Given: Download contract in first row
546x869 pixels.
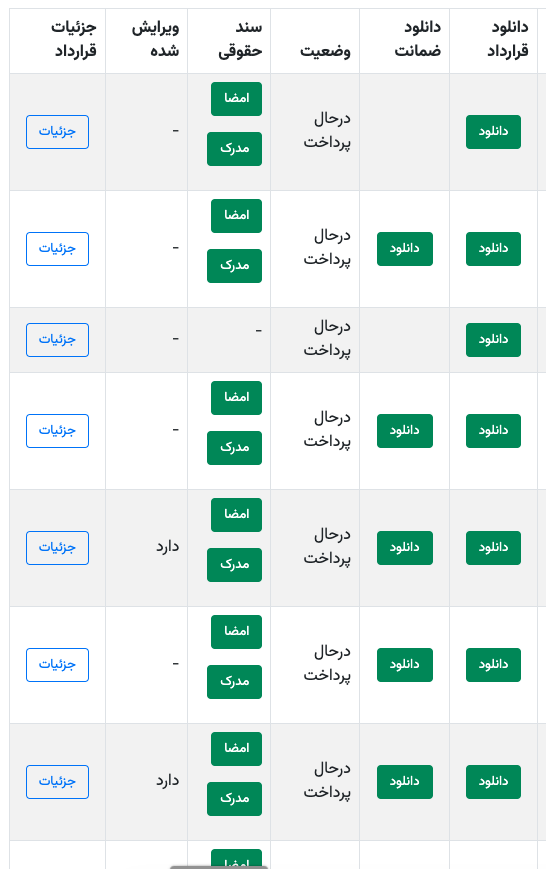Looking at the screenshot, I should [x=493, y=132].
